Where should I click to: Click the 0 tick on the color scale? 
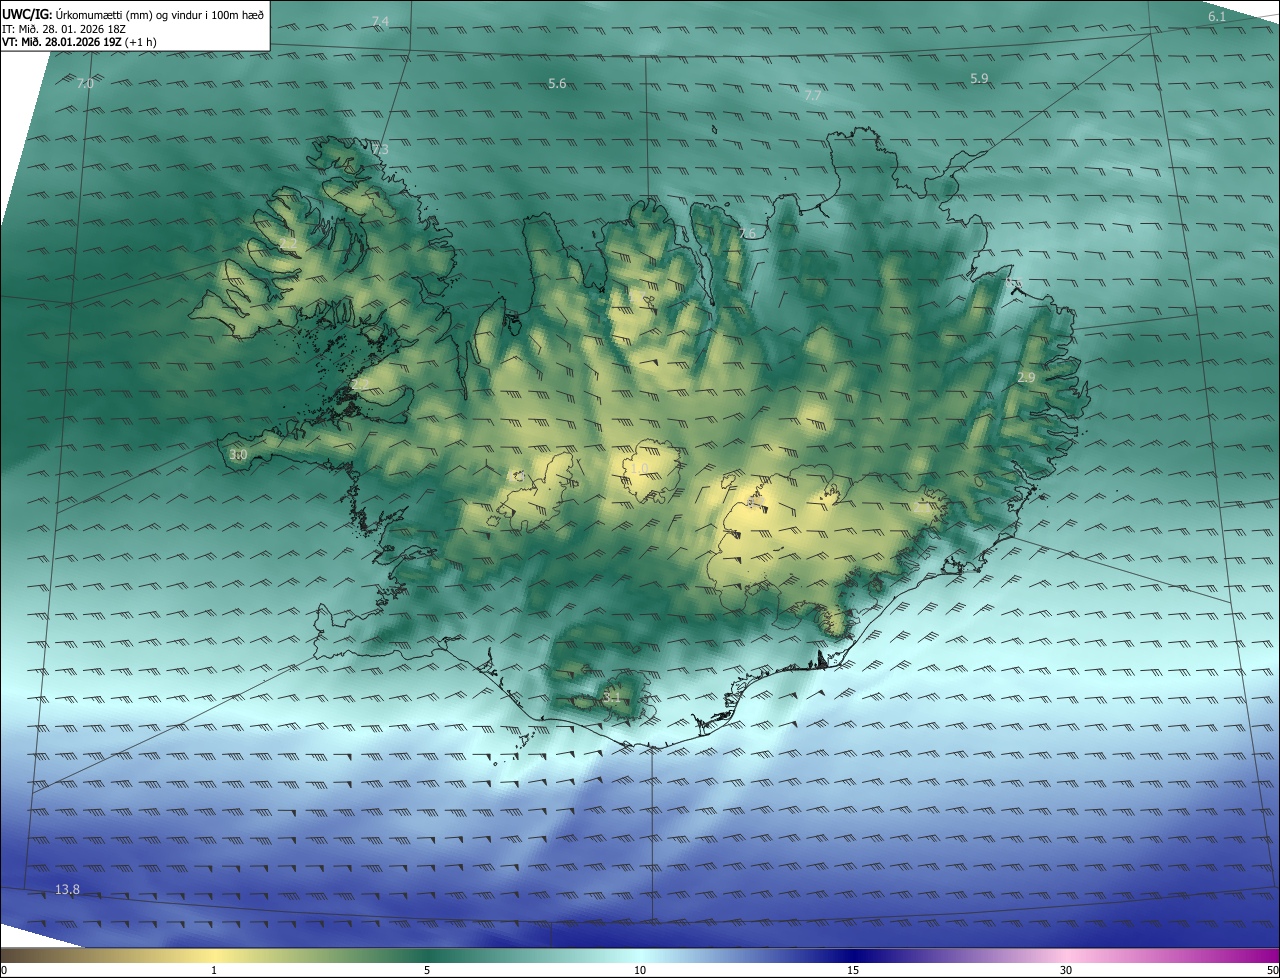[x=3, y=970]
